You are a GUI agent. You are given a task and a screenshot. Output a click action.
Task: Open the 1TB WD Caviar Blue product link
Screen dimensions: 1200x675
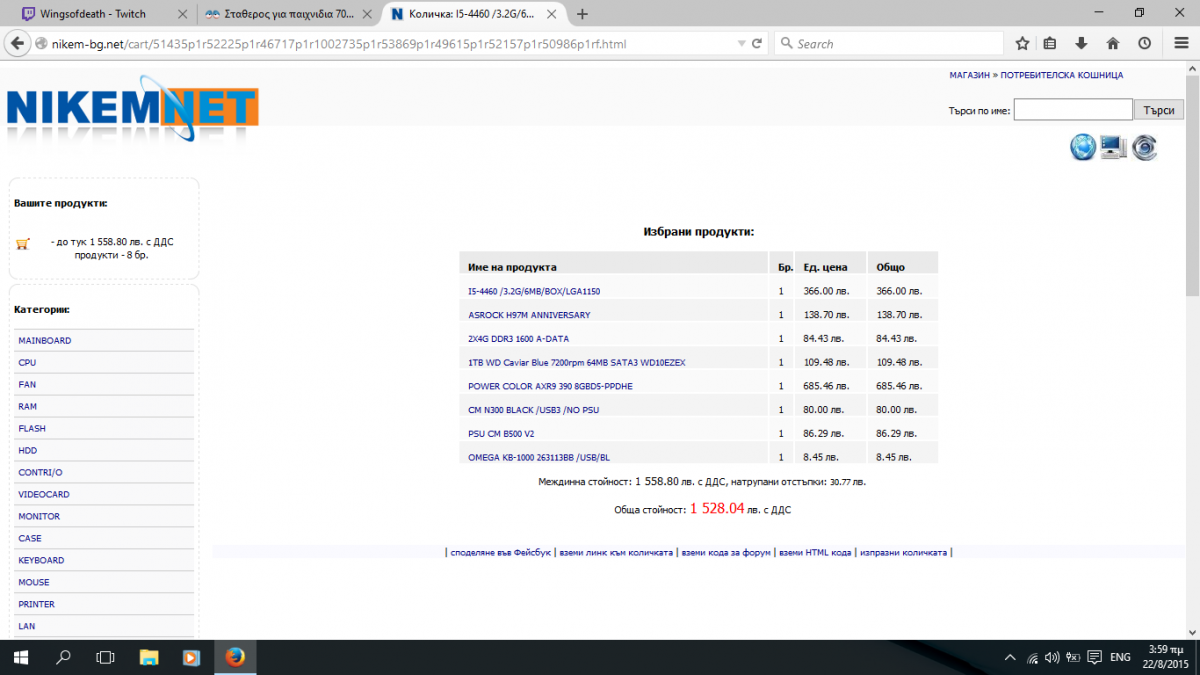pos(576,362)
